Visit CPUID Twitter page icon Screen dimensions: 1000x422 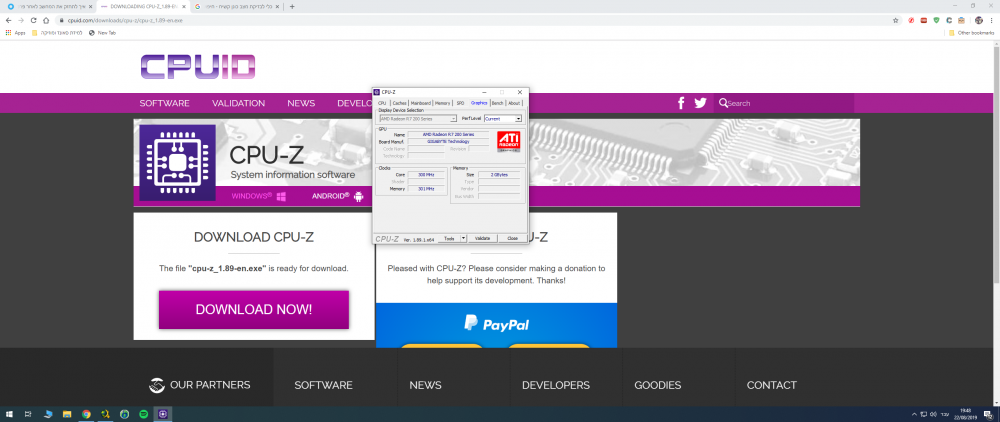[x=700, y=103]
